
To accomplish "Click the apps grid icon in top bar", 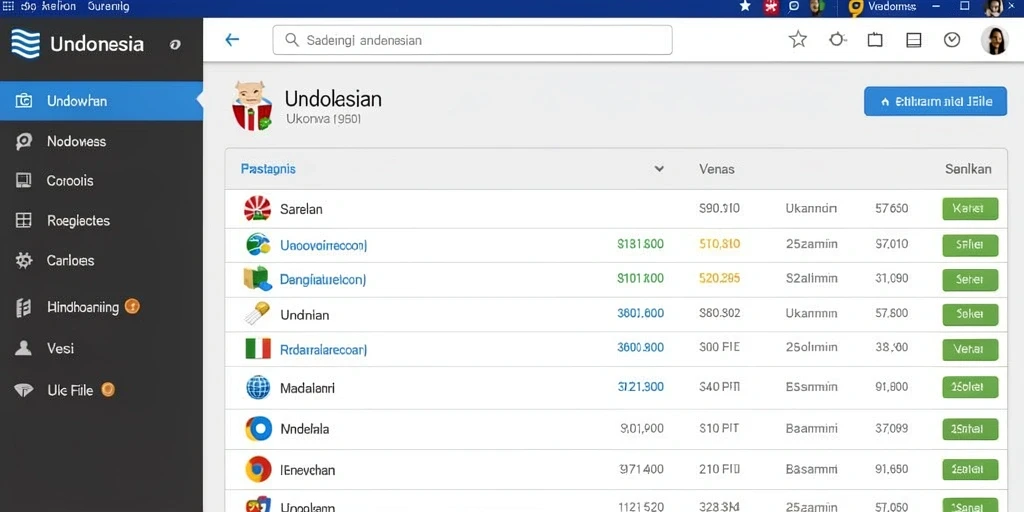I will point(8,7).
